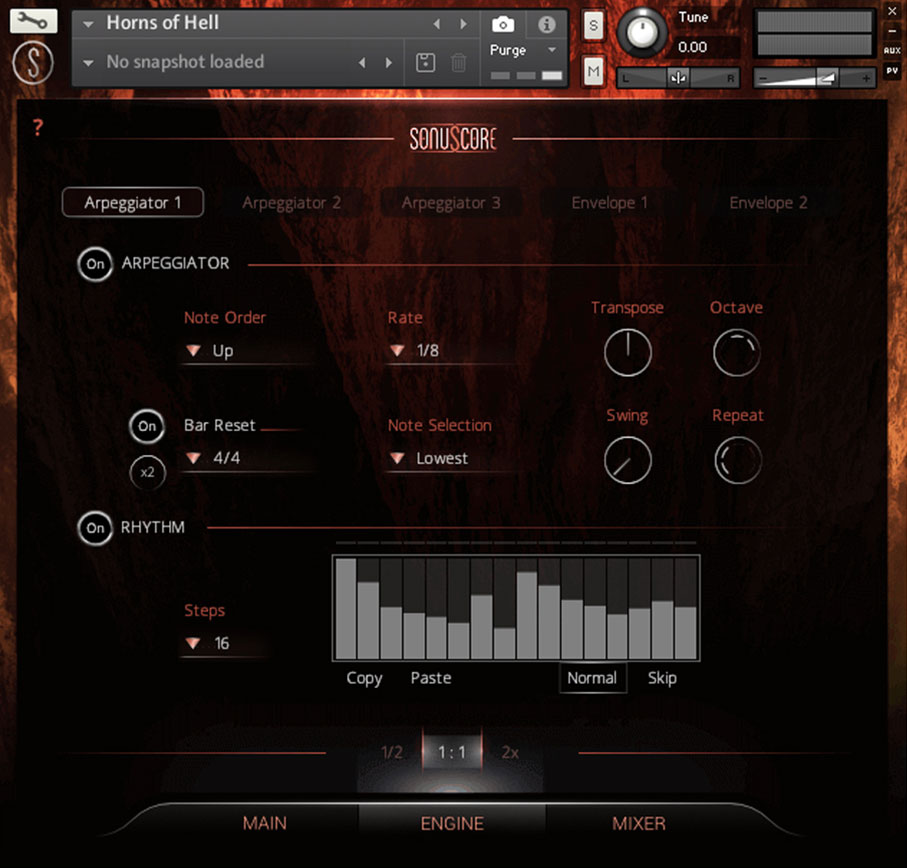Click the Transpose knob

(628, 353)
